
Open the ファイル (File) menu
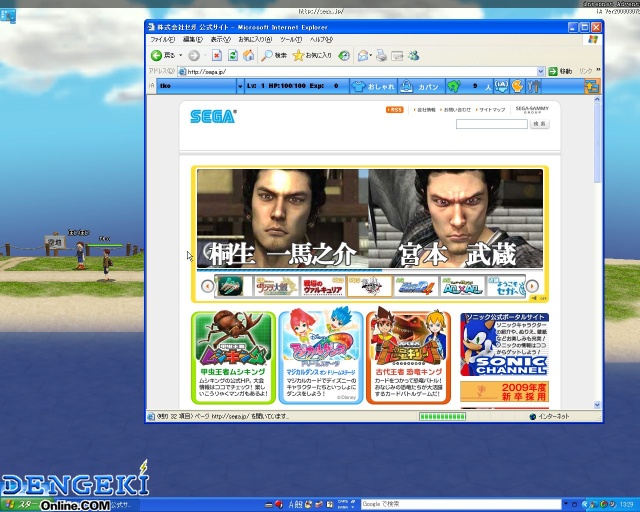[162, 39]
